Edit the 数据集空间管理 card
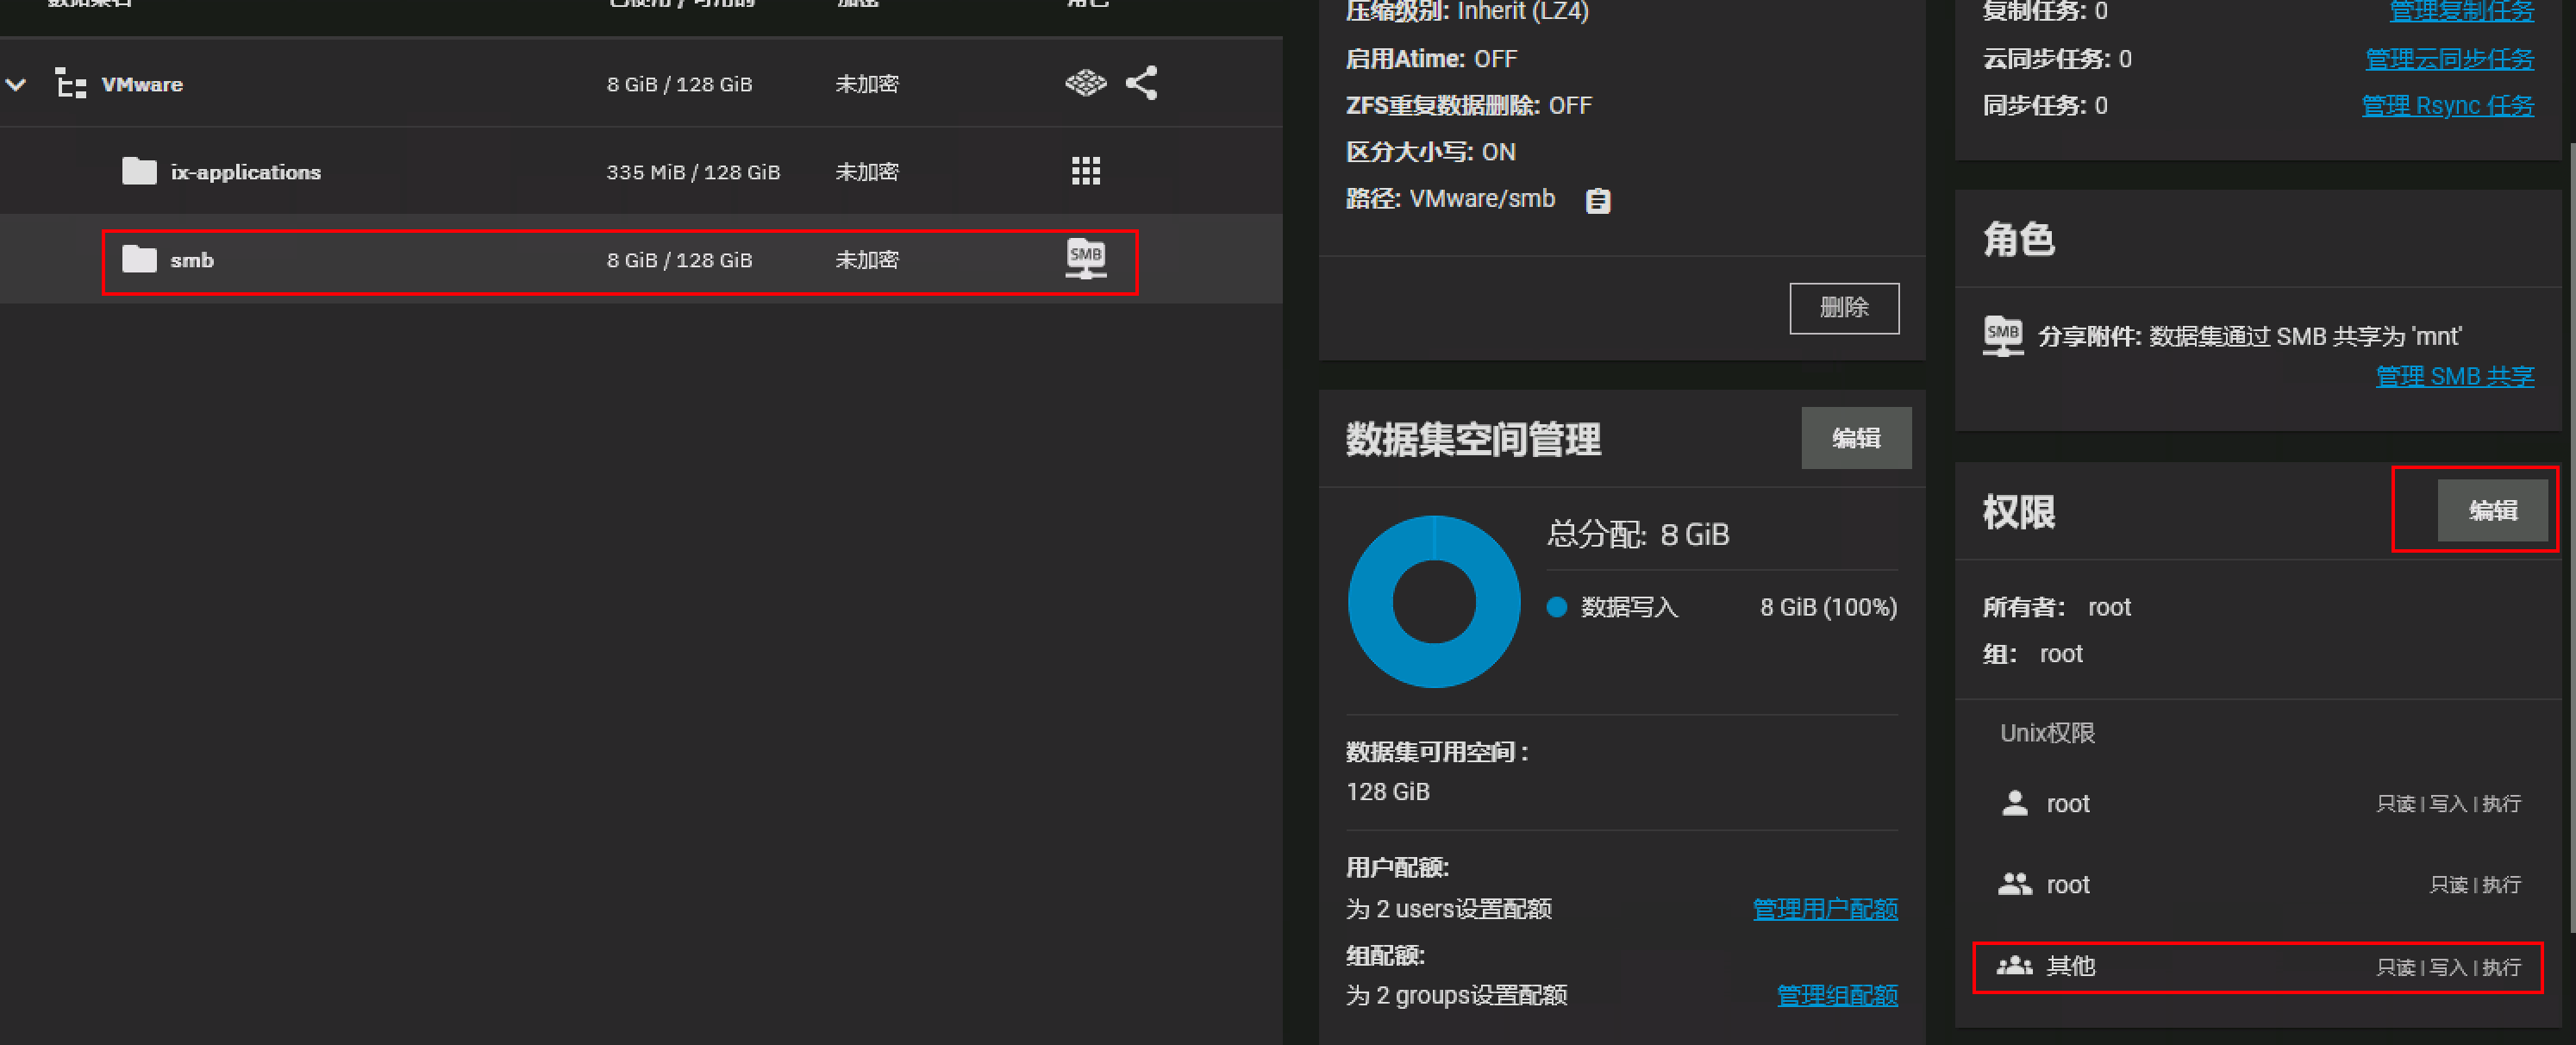Image resolution: width=2576 pixels, height=1045 pixels. tap(1855, 438)
